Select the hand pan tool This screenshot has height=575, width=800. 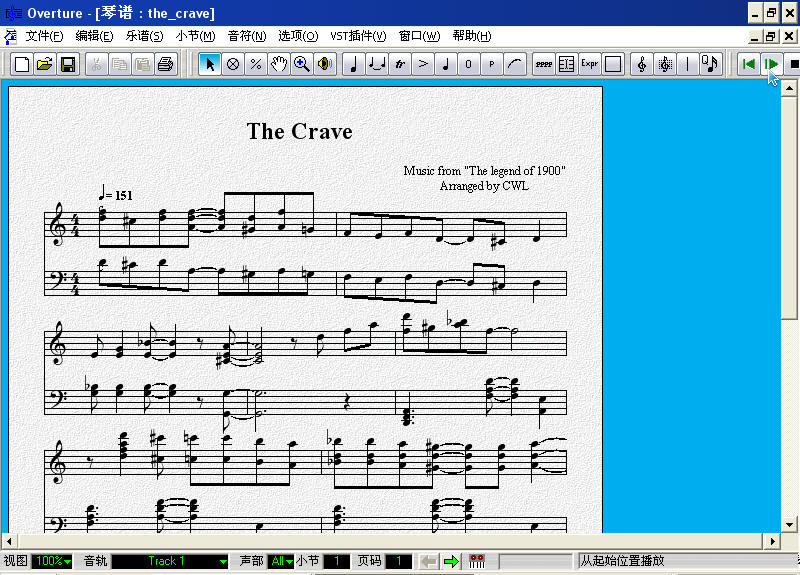279,64
